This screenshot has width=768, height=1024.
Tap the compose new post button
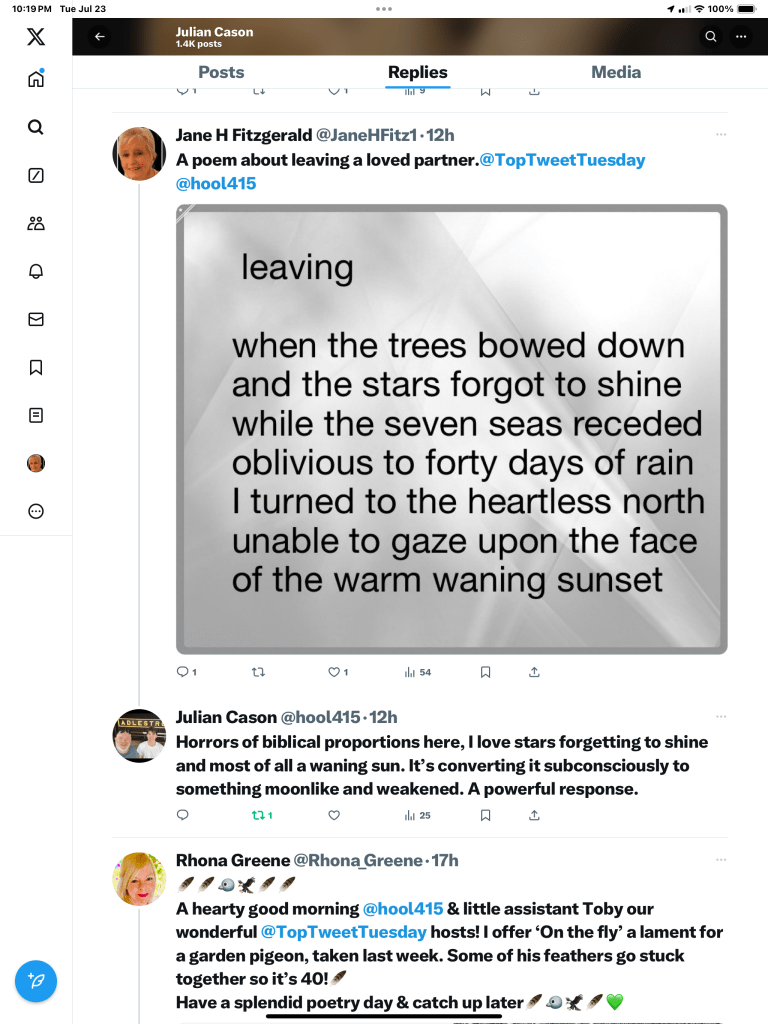point(36,981)
